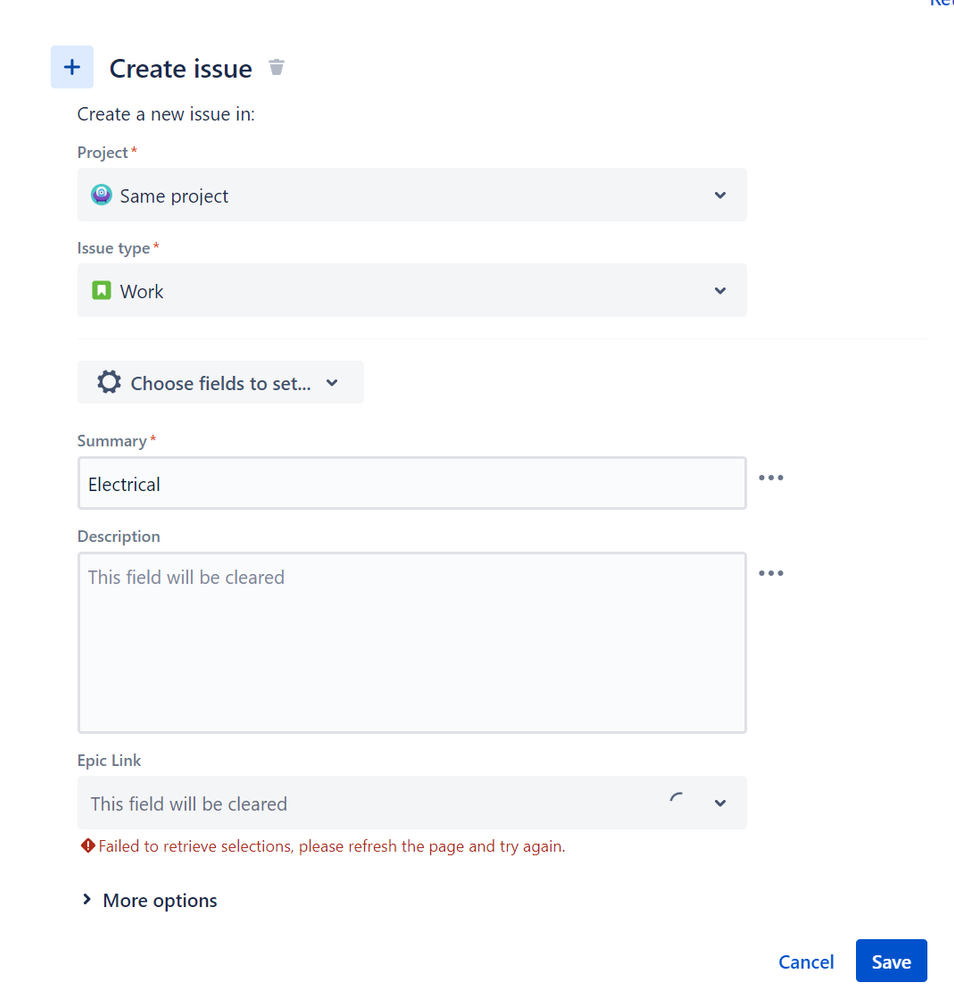Open the three-dot menu beside Summary
The width and height of the screenshot is (954, 999).
770,478
